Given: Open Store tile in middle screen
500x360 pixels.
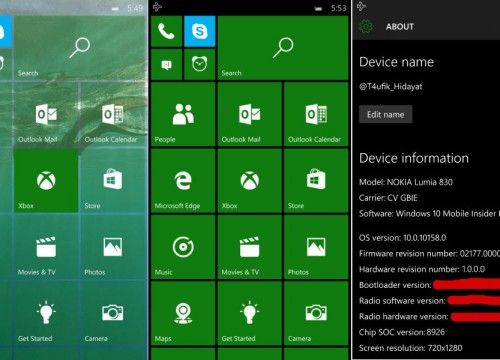Looking at the screenshot, I should 316,180.
